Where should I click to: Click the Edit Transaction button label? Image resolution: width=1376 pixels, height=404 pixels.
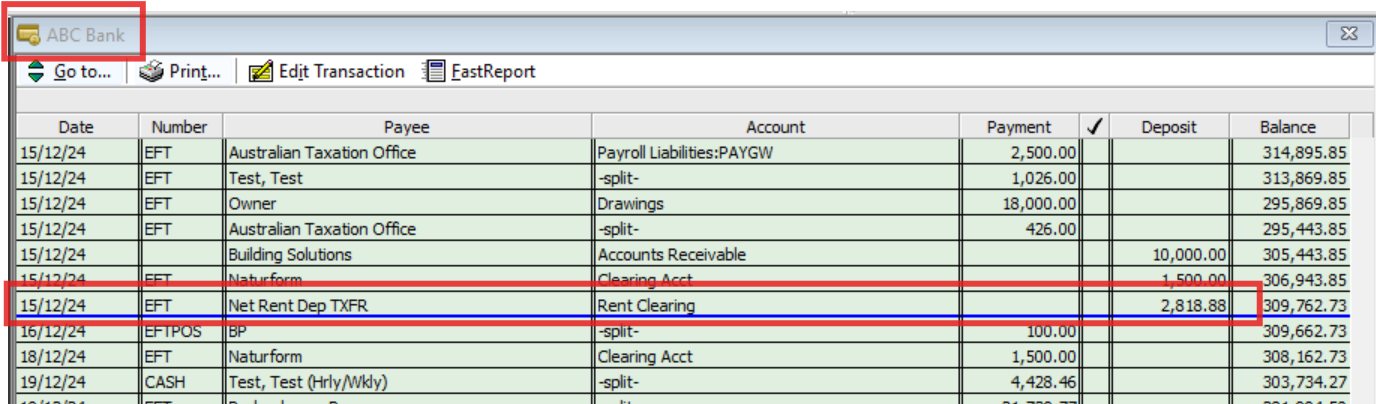coord(341,72)
